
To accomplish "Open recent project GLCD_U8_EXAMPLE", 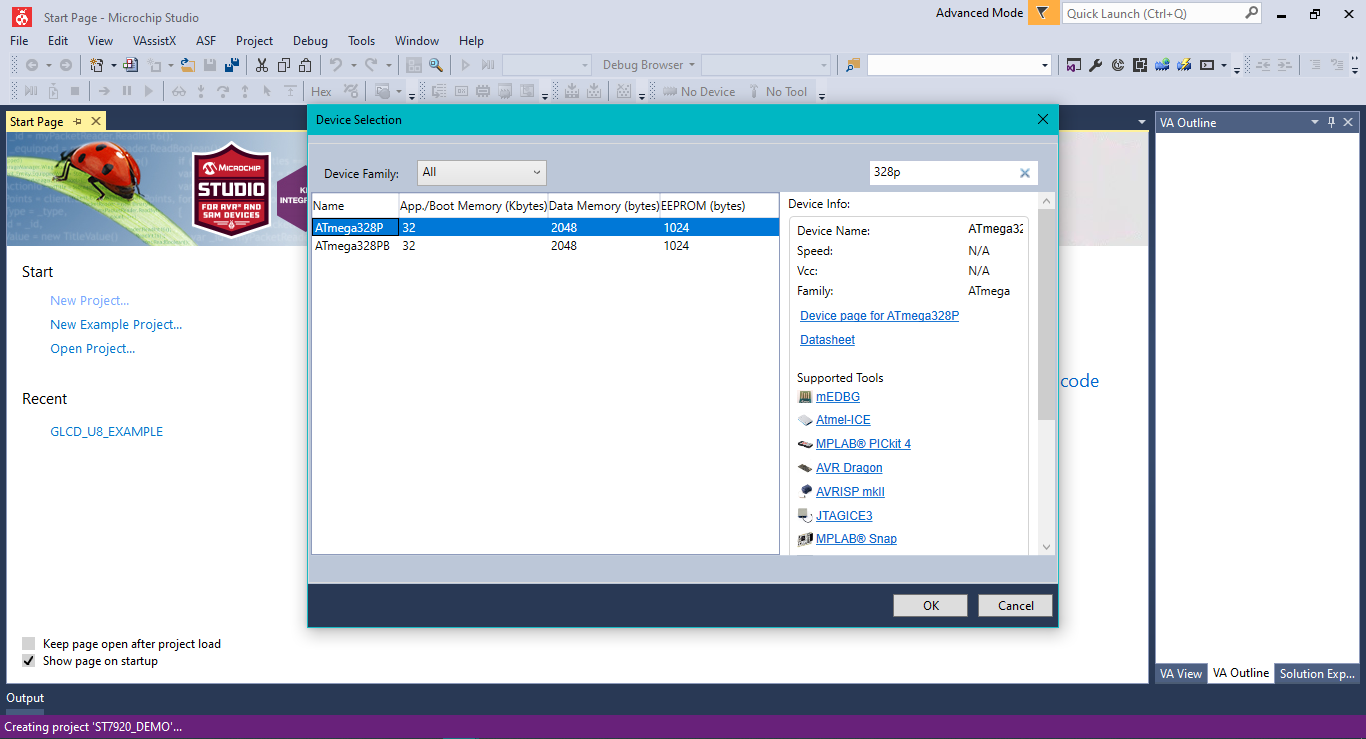I will point(106,432).
